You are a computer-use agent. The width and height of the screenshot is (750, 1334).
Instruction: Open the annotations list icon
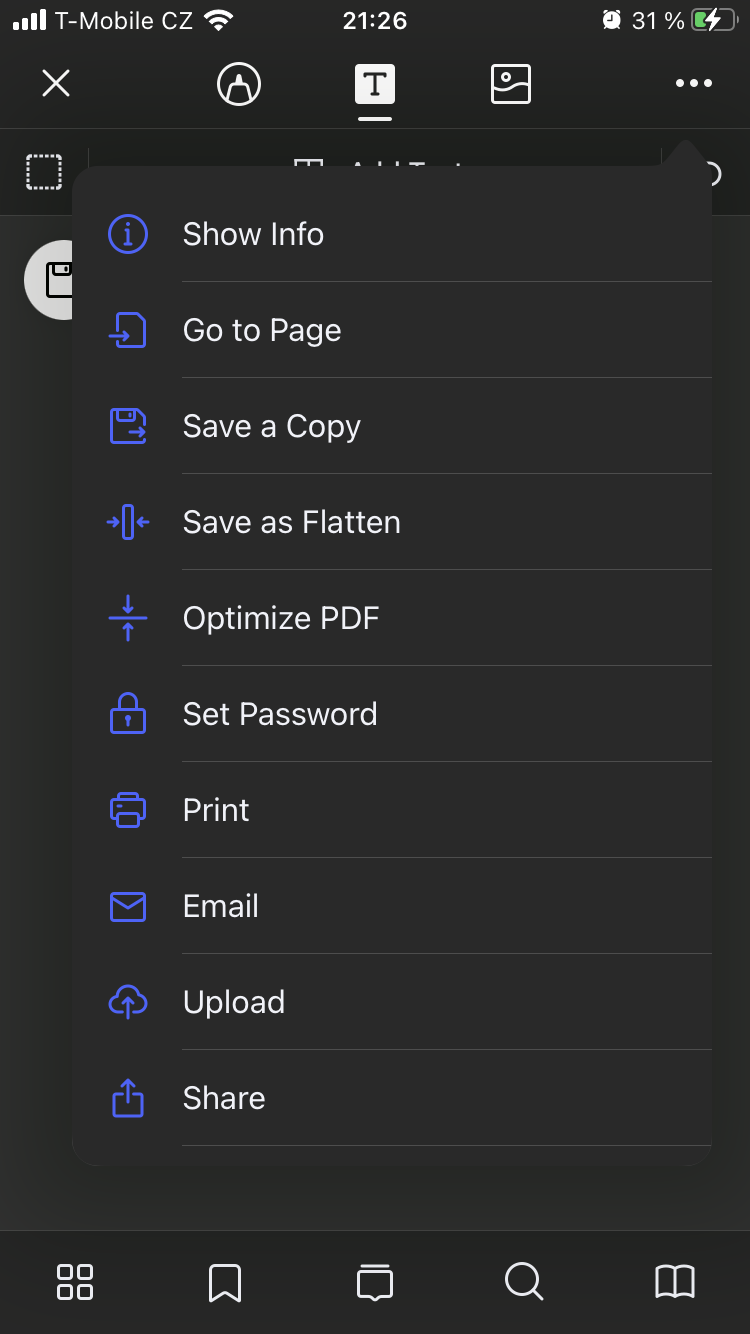coord(375,1281)
